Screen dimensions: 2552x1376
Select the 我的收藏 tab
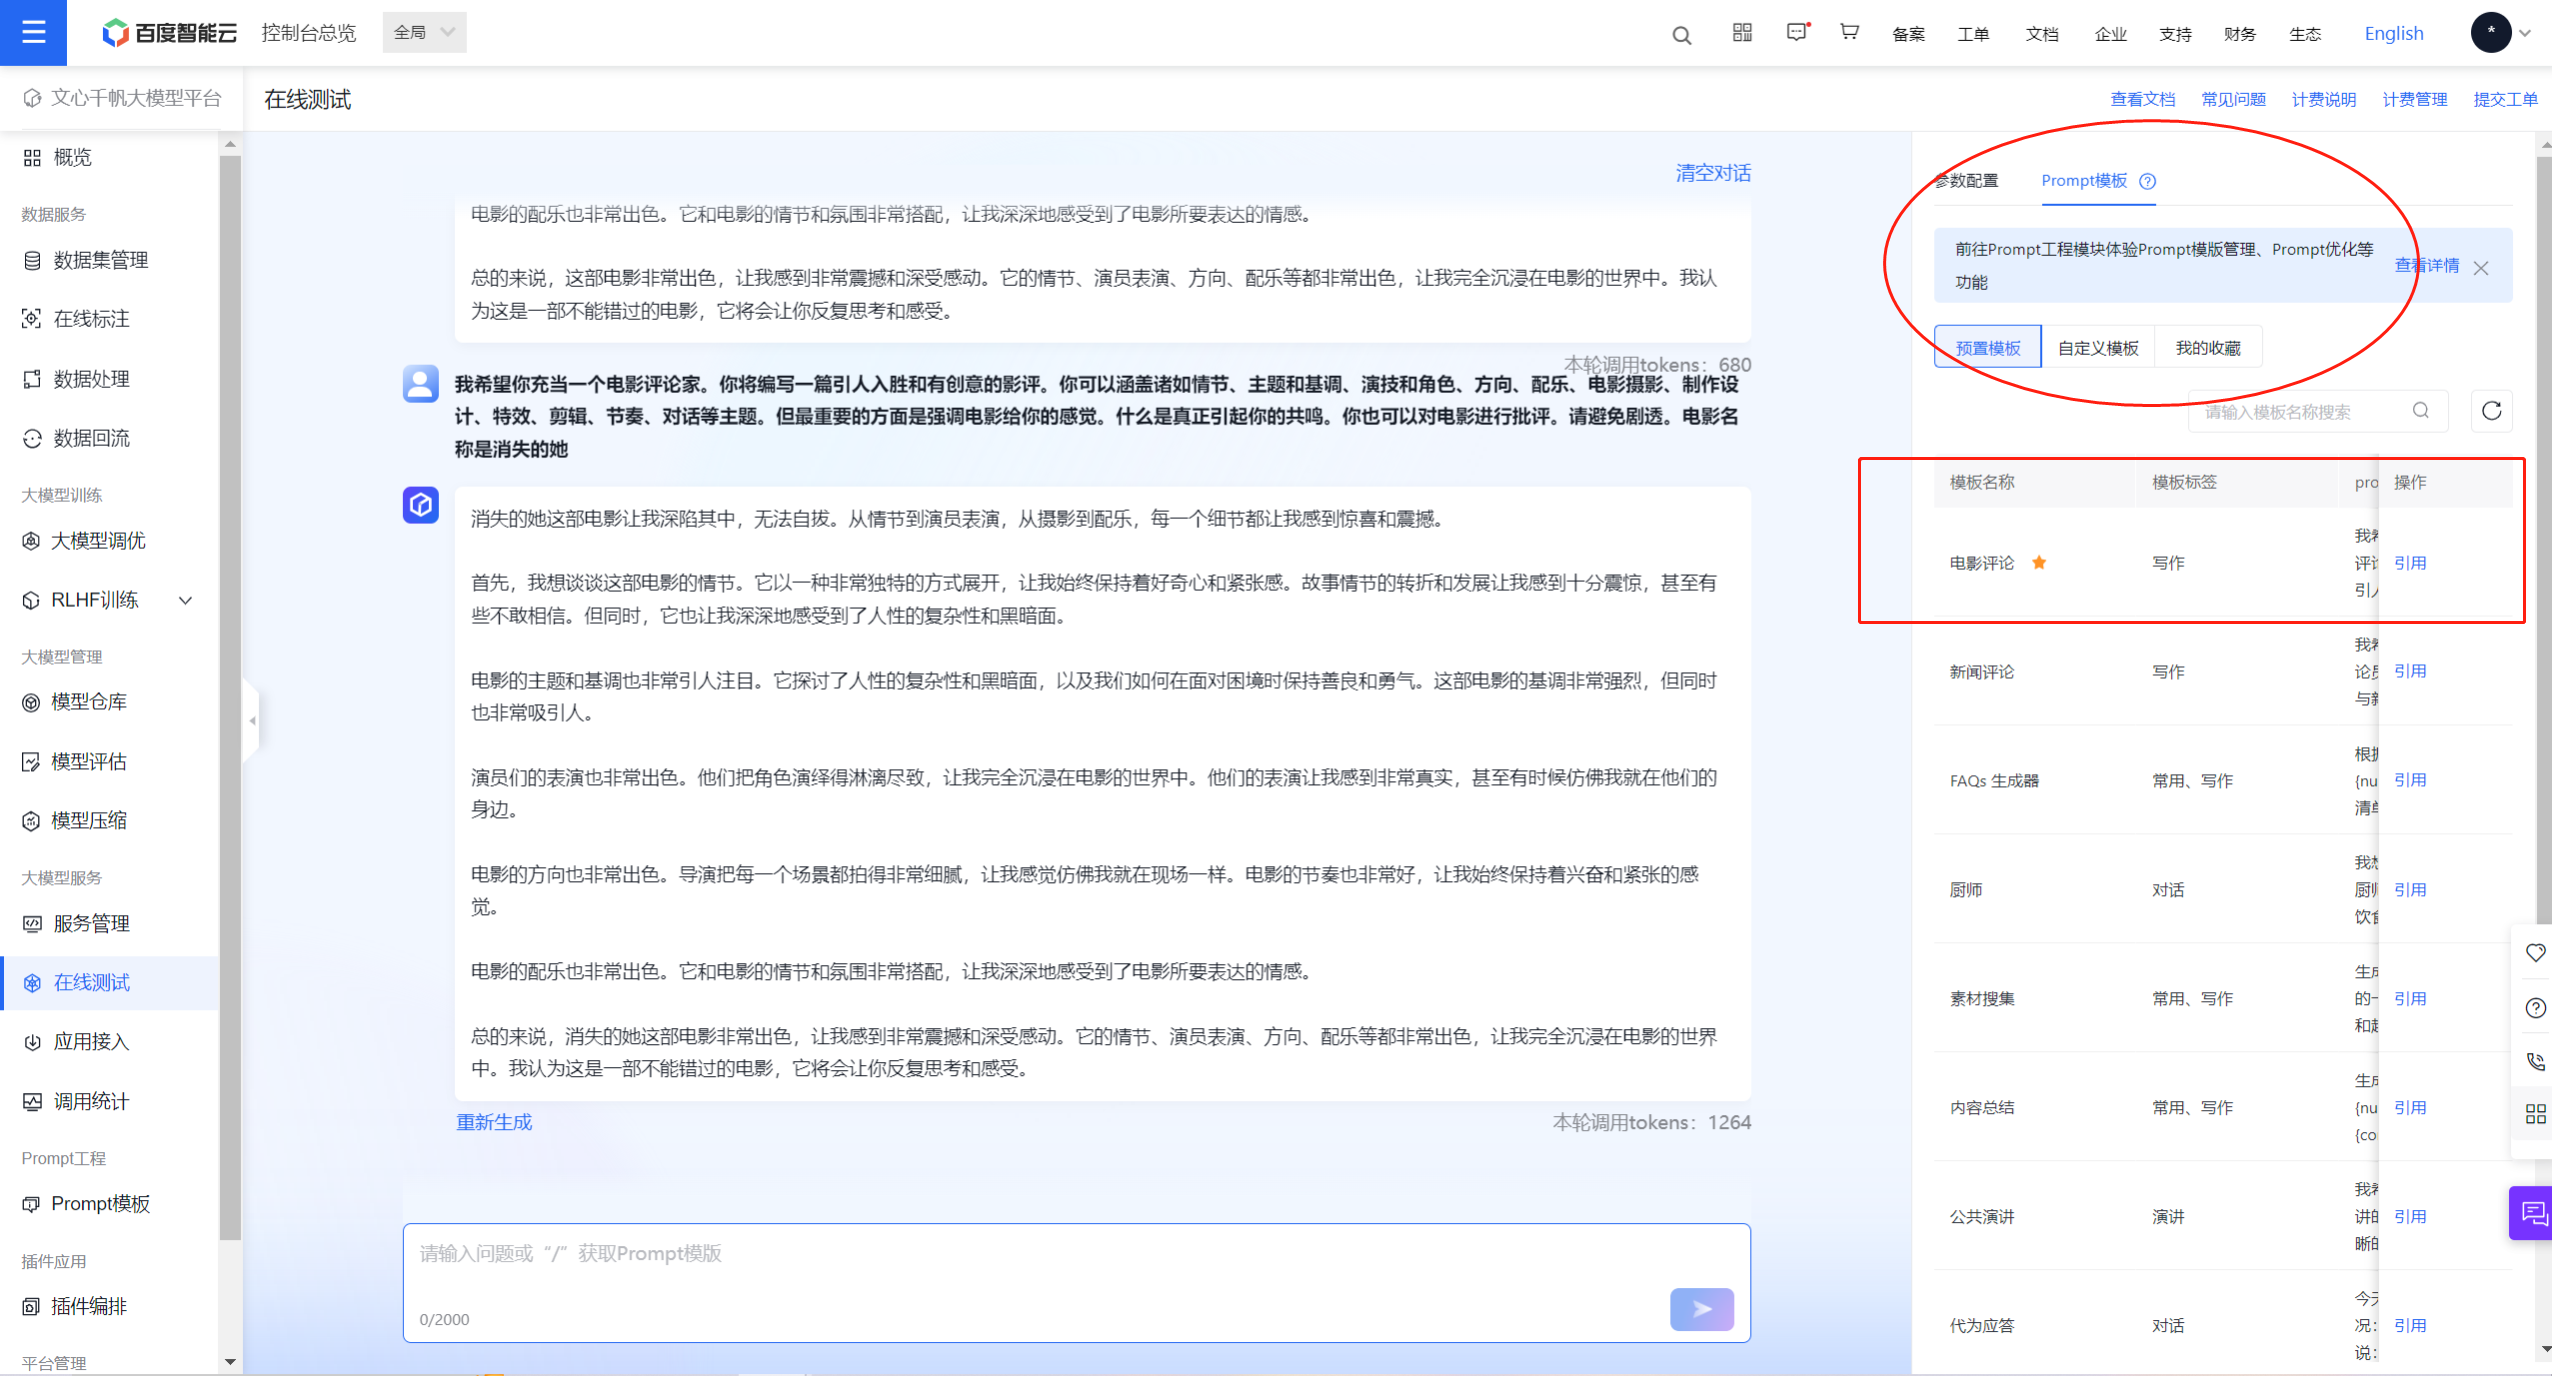tap(2208, 348)
